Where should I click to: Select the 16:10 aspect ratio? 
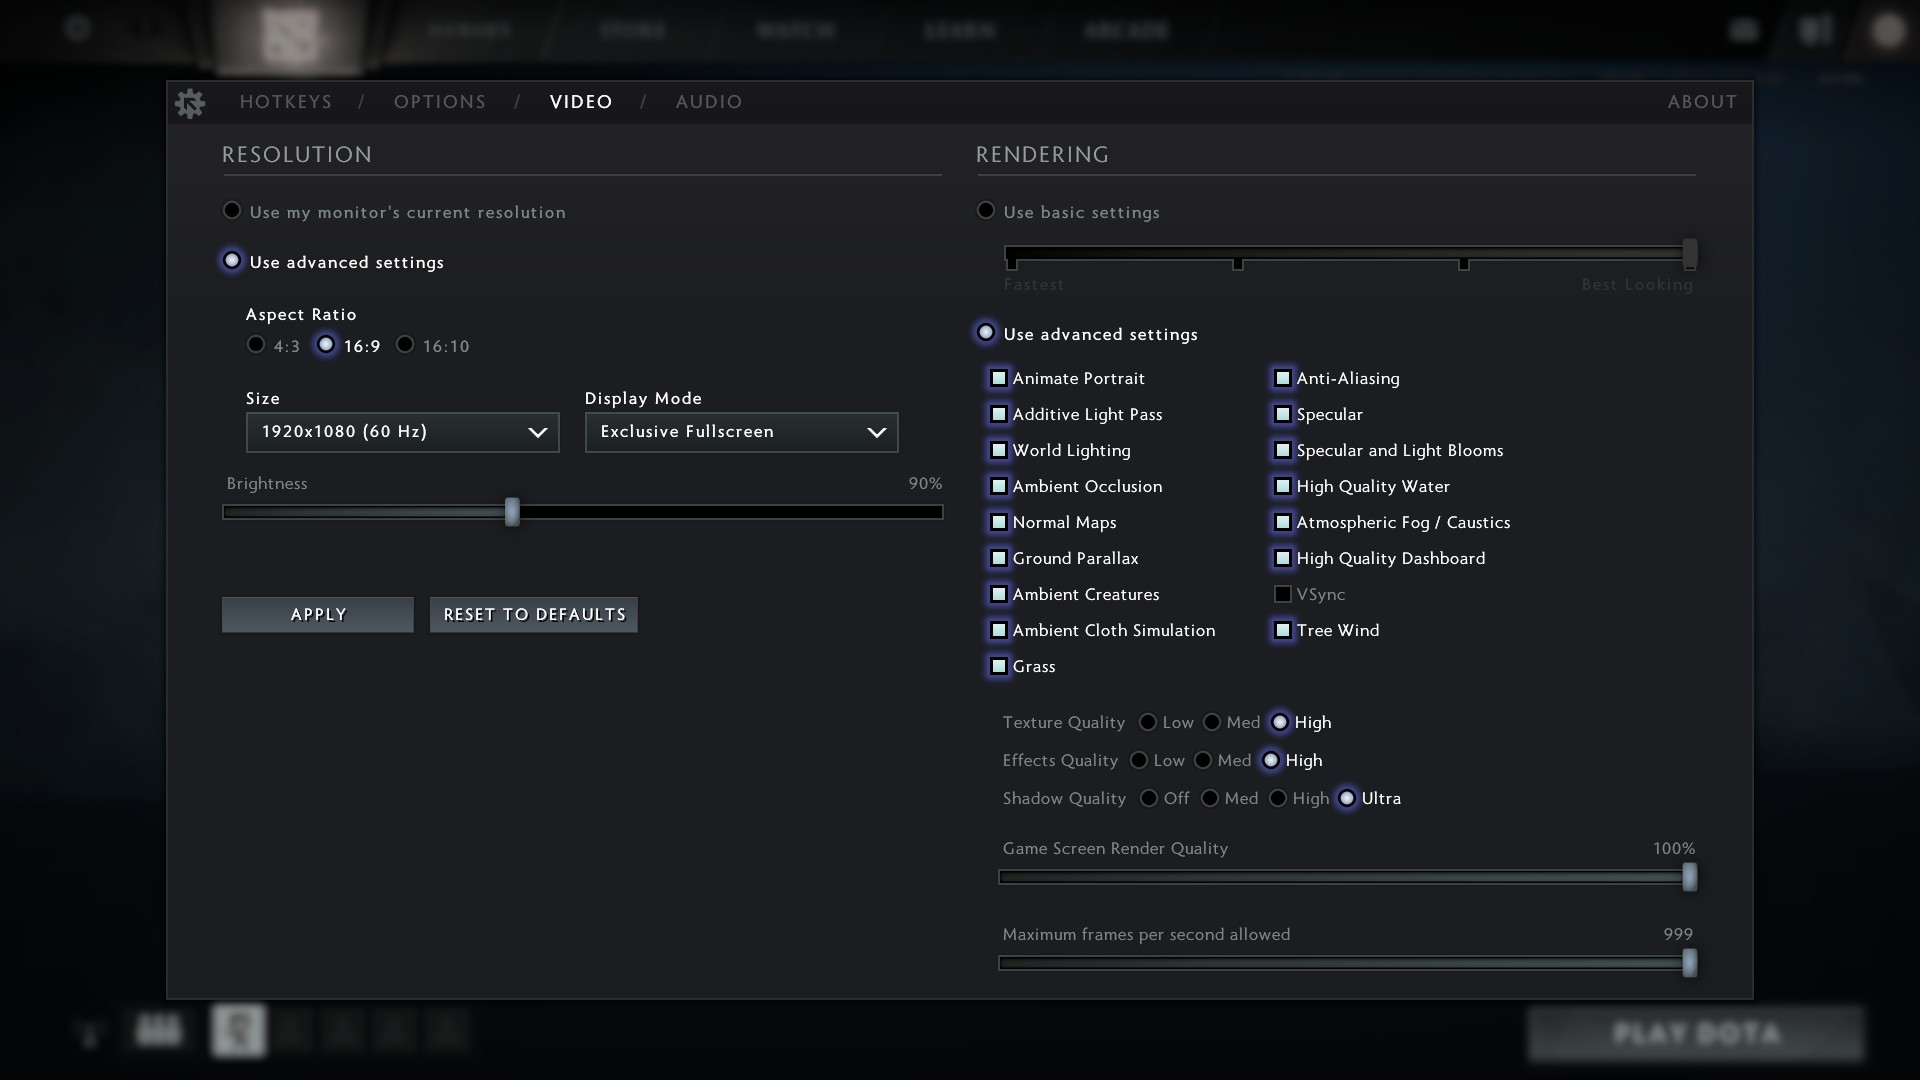[405, 345]
